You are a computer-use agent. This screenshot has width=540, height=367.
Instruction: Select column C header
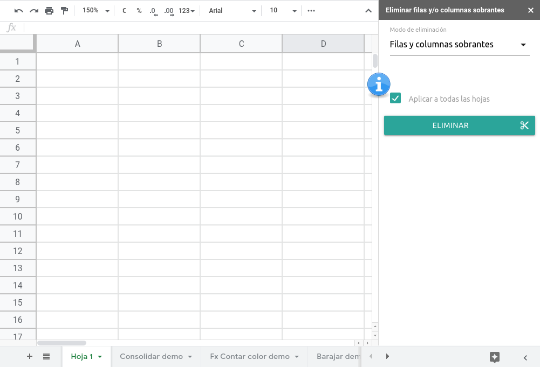point(241,44)
